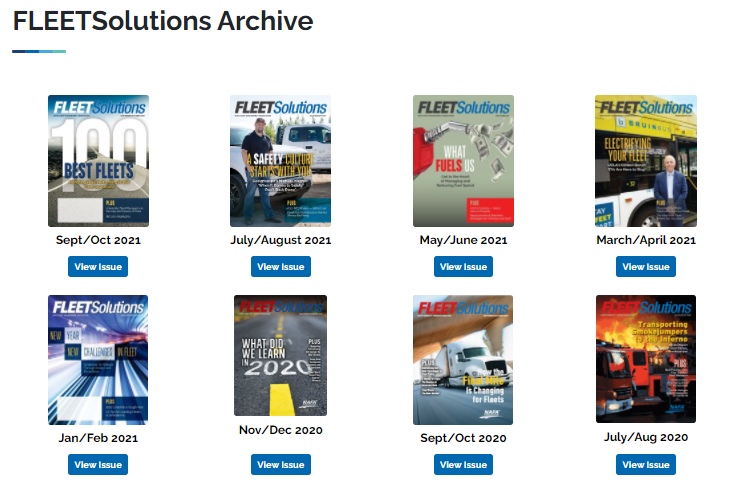Open the Sept/Oct 2021 cover thumbnail
This screenshot has height=484, width=744.
pos(98,161)
